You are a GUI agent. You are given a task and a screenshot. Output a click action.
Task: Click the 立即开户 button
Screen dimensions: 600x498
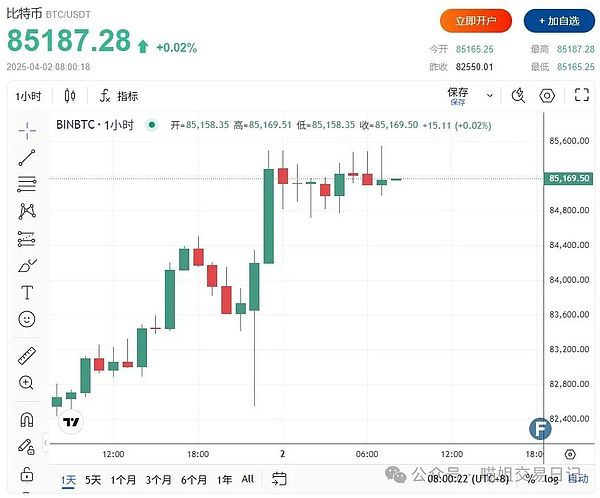(x=476, y=20)
